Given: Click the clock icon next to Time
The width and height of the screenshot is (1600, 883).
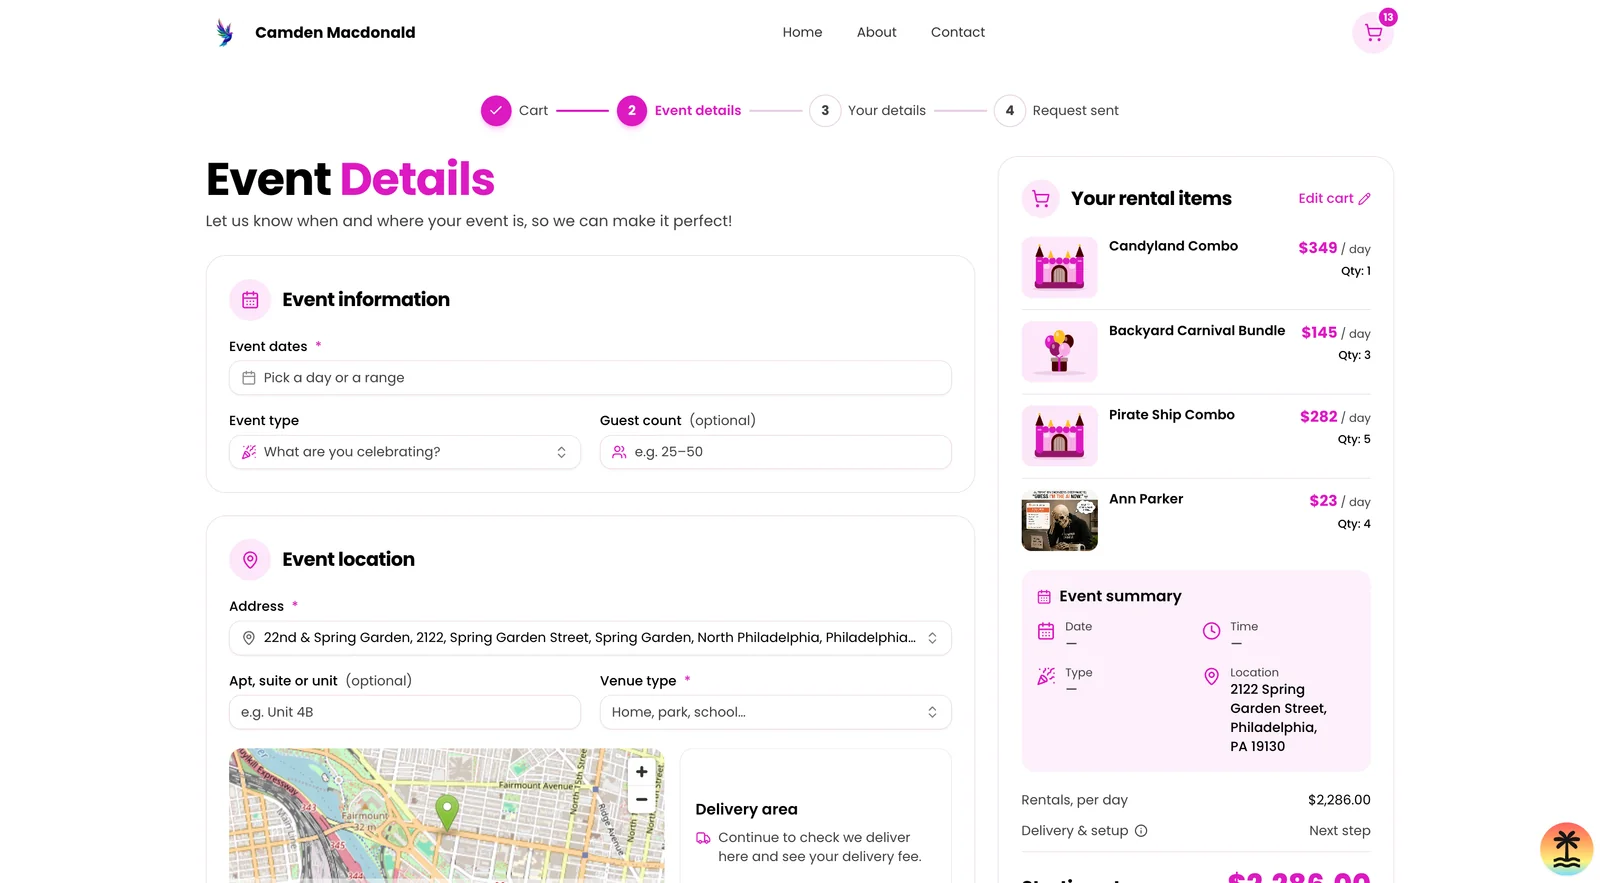Looking at the screenshot, I should click(1211, 631).
